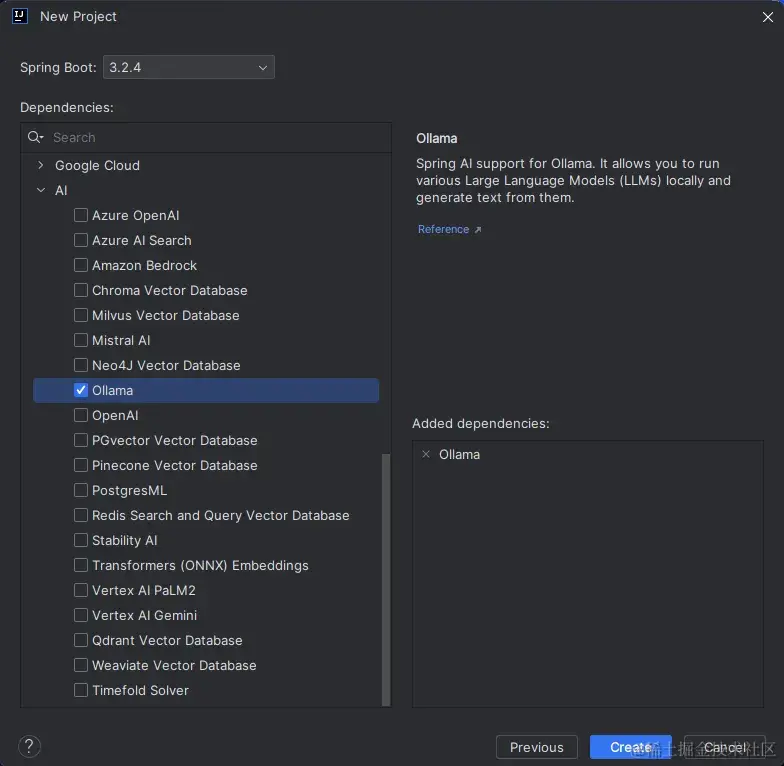Open help with the question mark icon
Image resolution: width=784 pixels, height=766 pixels.
coord(30,746)
